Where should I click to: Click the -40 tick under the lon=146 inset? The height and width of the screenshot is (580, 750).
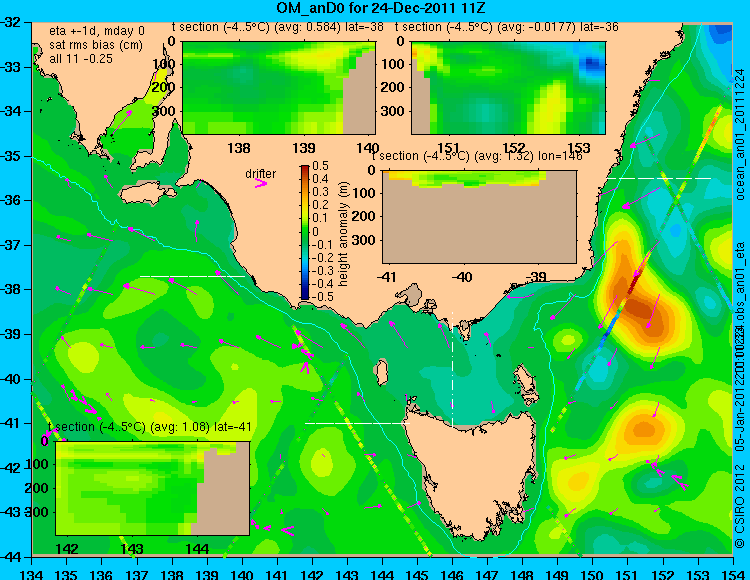pyautogui.click(x=462, y=277)
